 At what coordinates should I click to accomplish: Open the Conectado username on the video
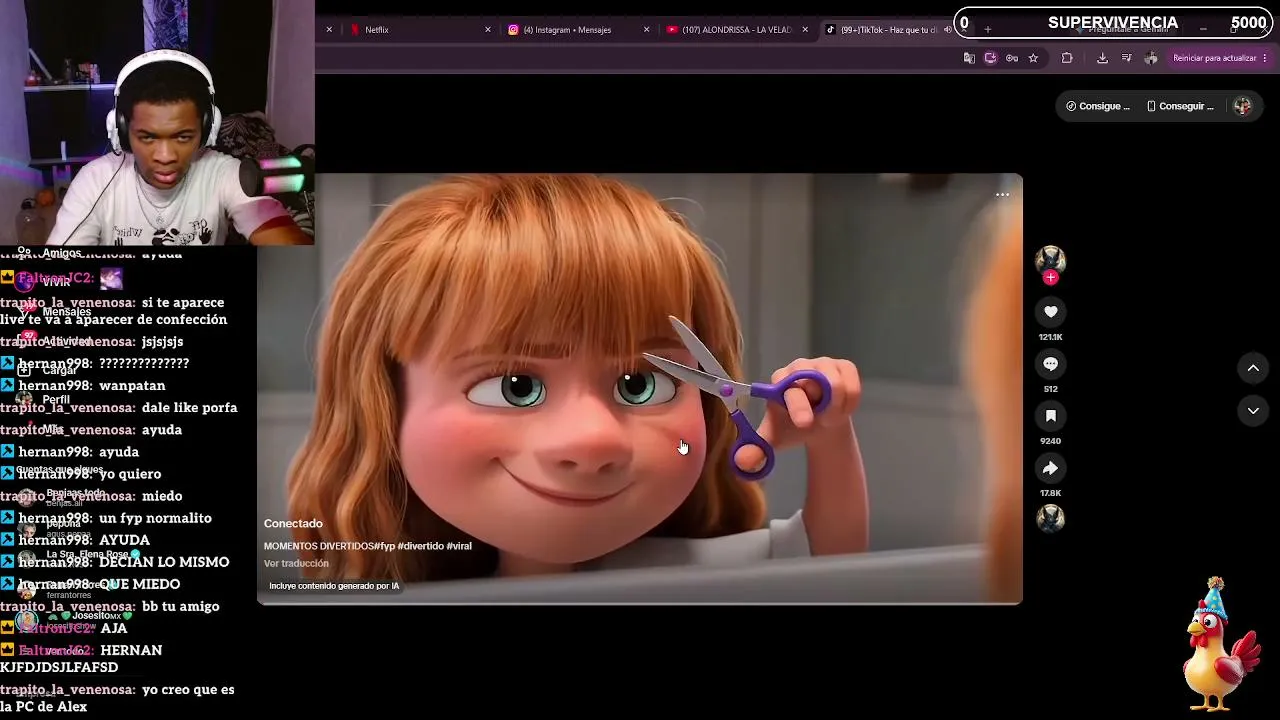coord(293,524)
